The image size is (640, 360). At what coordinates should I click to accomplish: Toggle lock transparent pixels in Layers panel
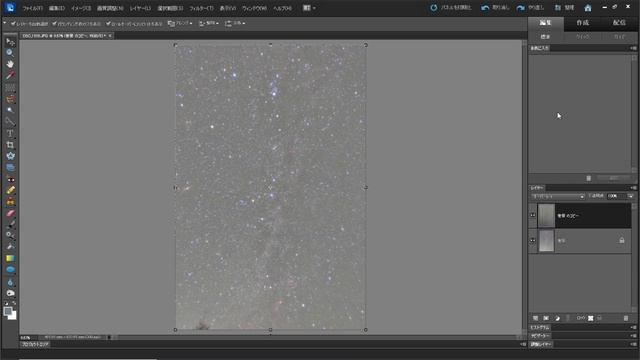click(x=591, y=318)
